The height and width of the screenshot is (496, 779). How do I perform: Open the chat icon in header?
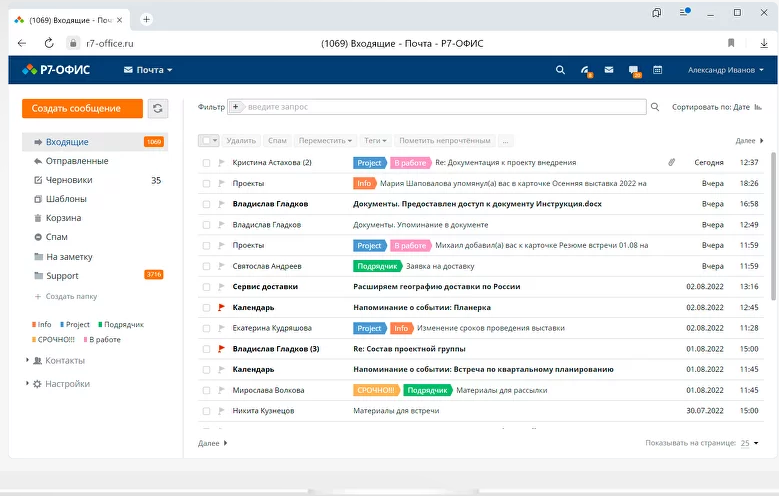point(634,70)
